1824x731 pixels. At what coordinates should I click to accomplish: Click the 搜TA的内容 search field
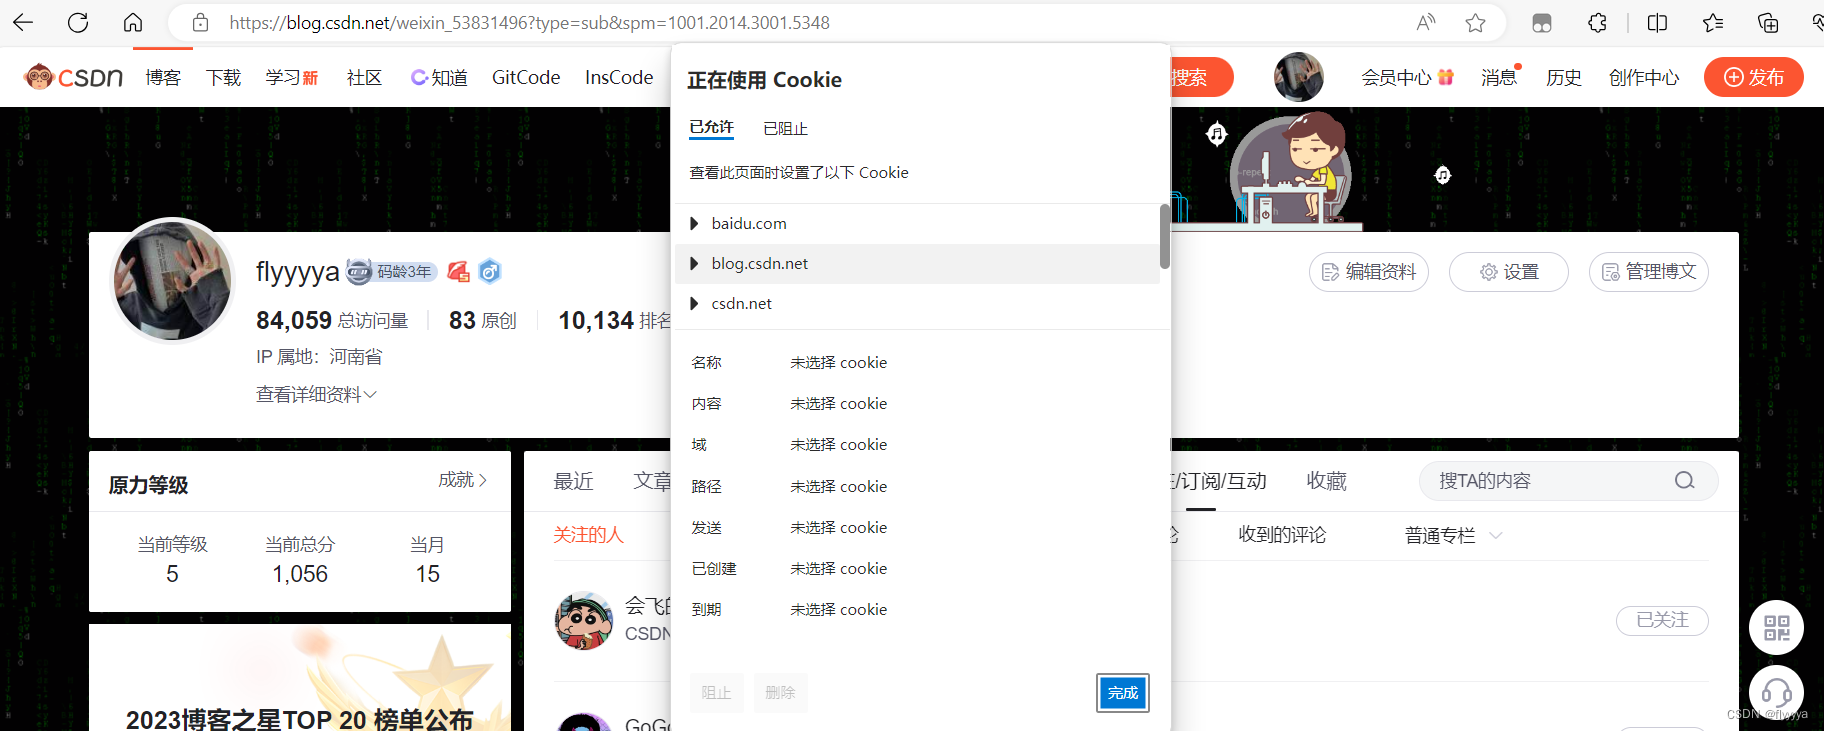pyautogui.click(x=1568, y=481)
